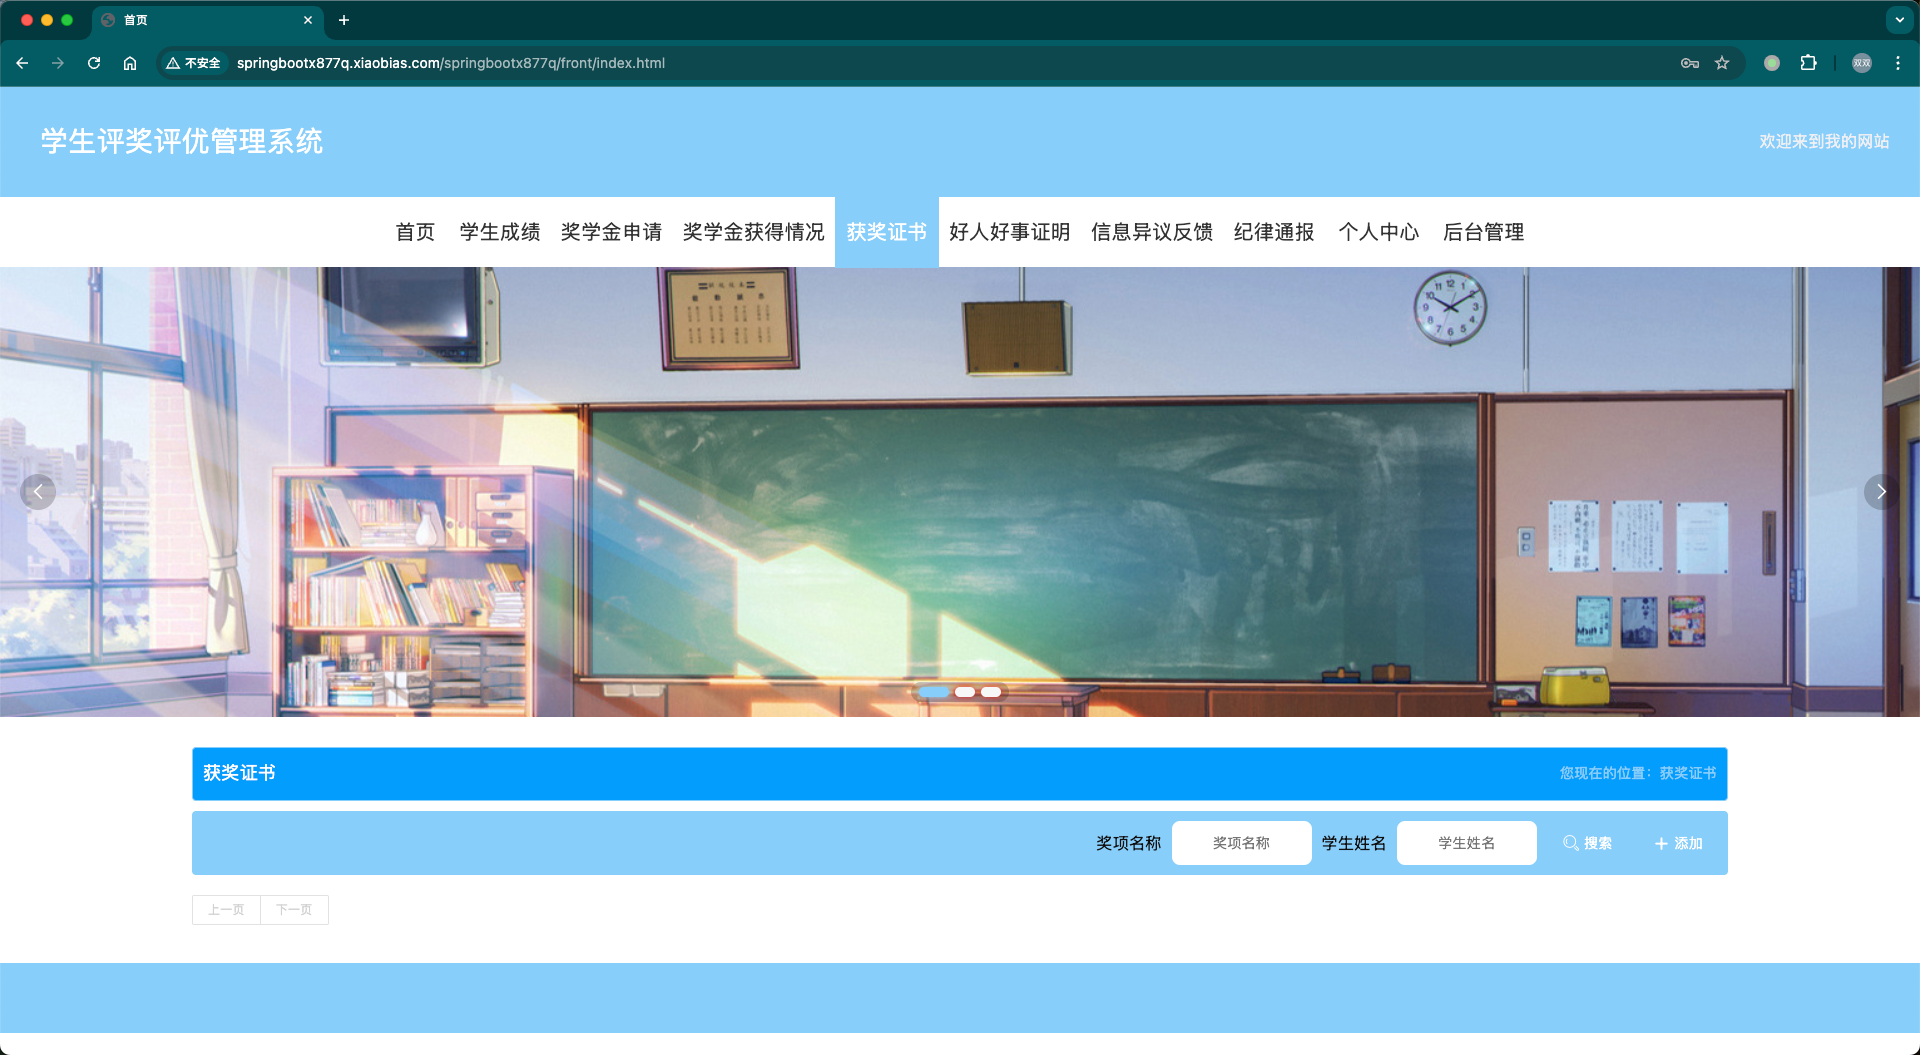This screenshot has width=1920, height=1055.
Task: Open the browser profile avatar
Action: tap(1862, 63)
